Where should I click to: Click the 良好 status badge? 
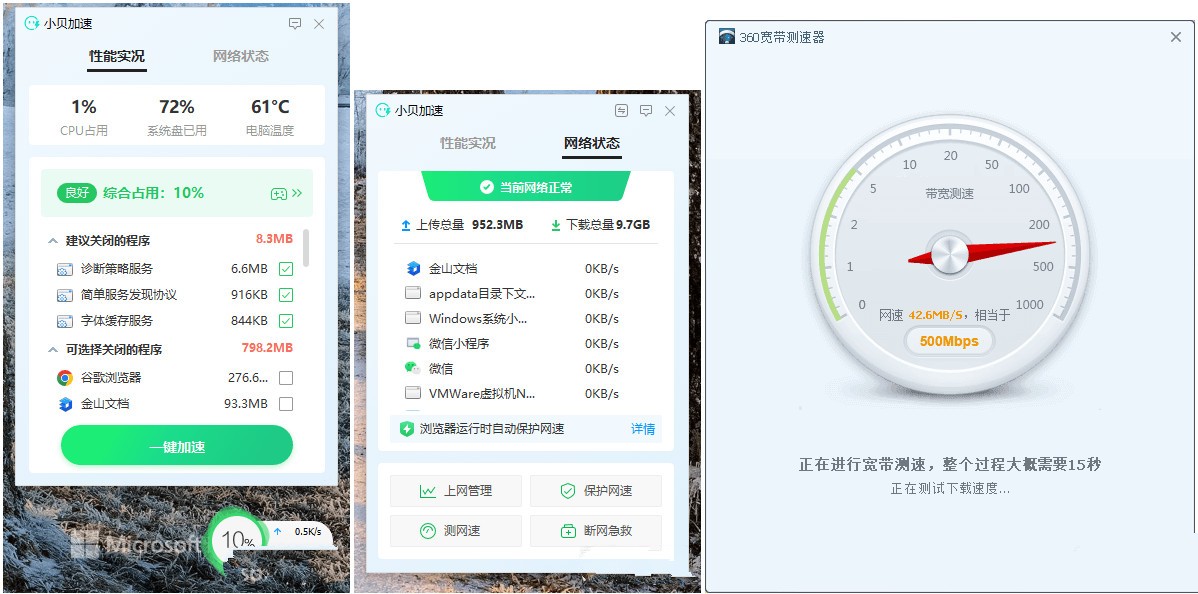(76, 193)
